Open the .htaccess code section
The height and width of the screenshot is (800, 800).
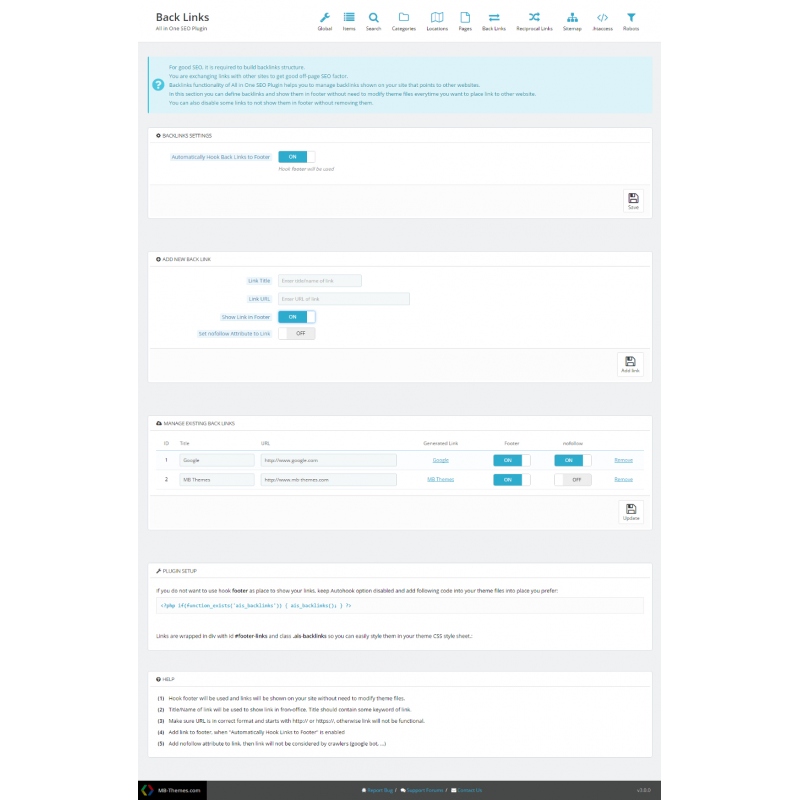602,20
